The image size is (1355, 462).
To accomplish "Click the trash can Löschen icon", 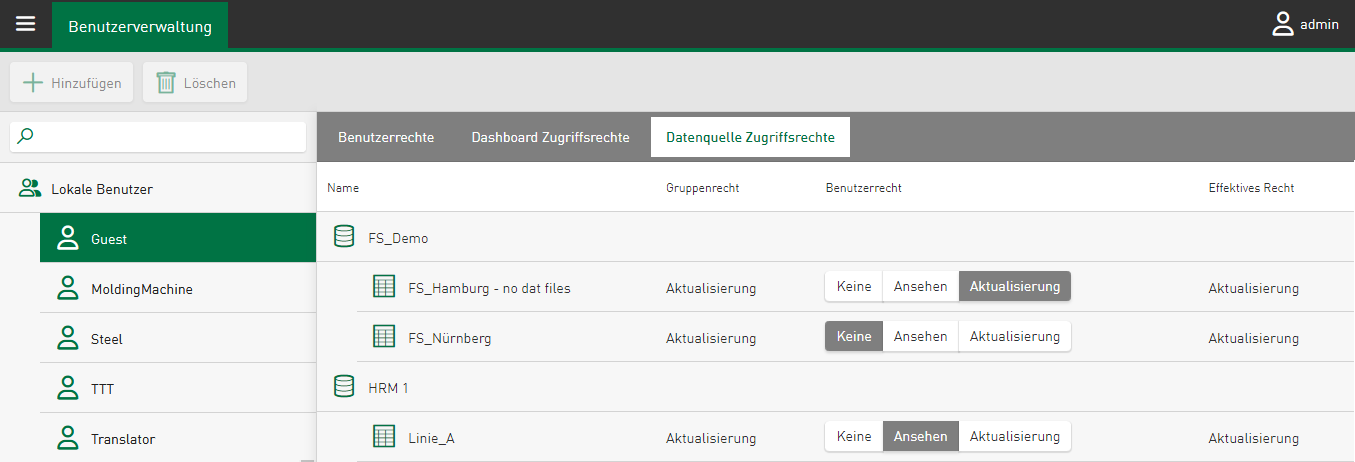I will (166, 83).
